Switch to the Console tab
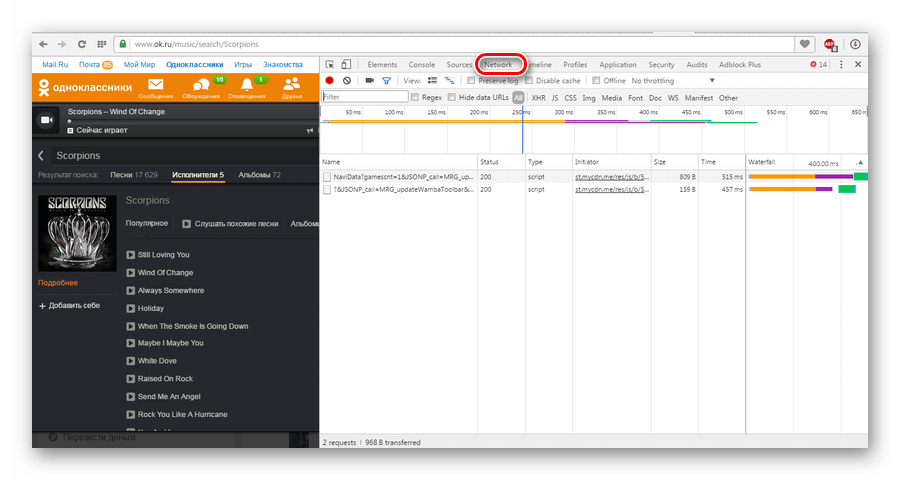 [x=422, y=64]
